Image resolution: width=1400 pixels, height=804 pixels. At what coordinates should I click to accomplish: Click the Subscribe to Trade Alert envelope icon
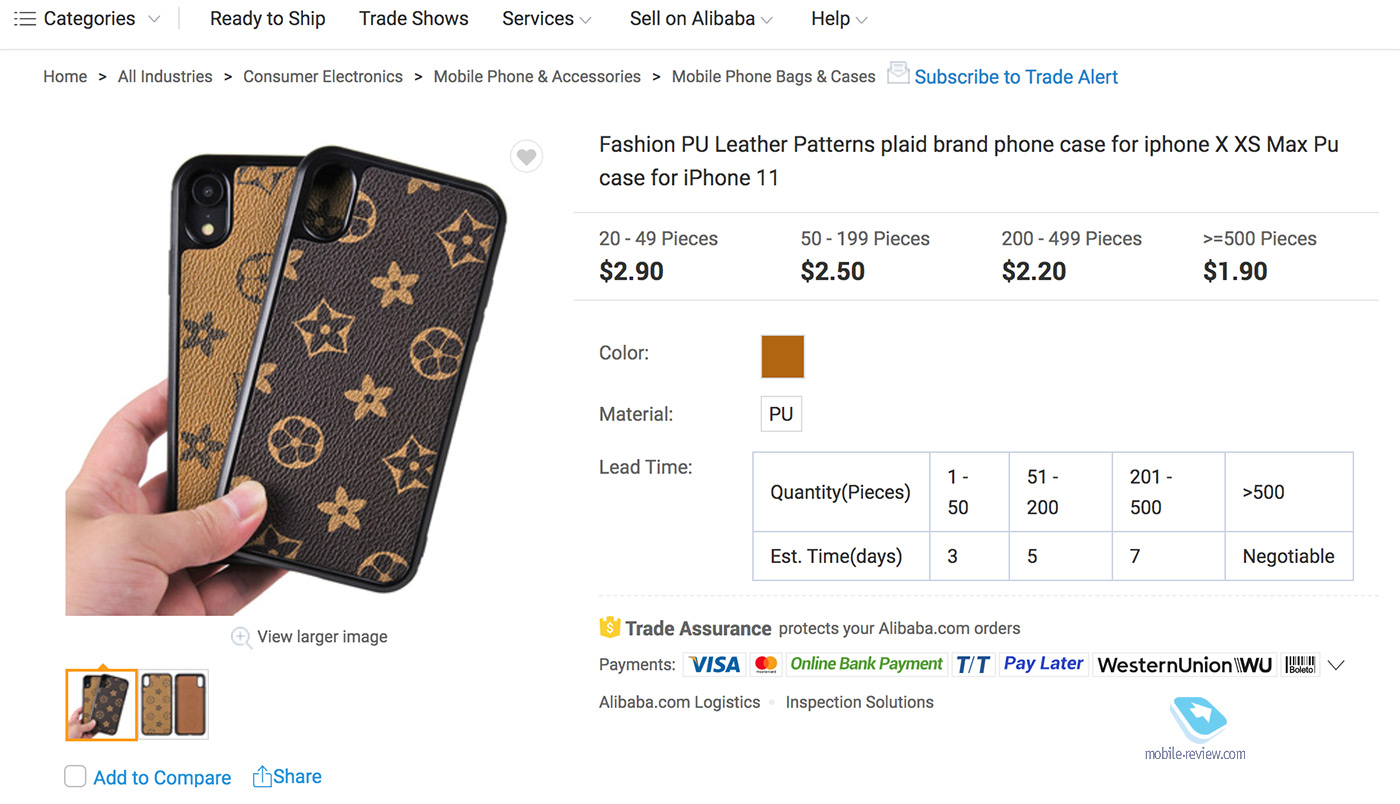point(898,73)
